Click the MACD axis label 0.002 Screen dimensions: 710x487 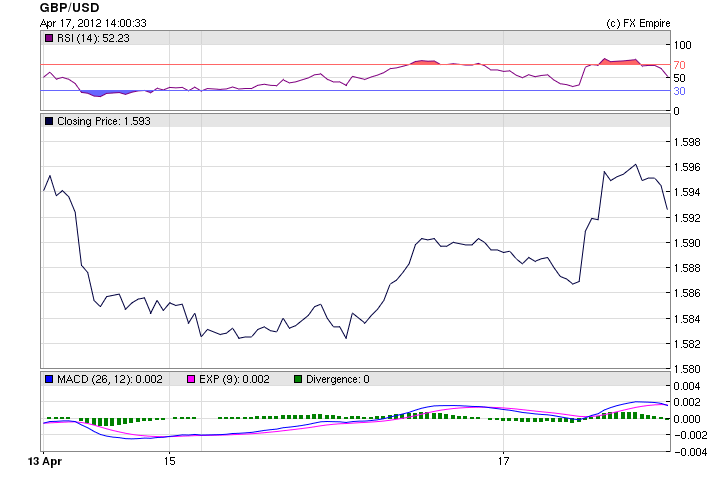(687, 402)
